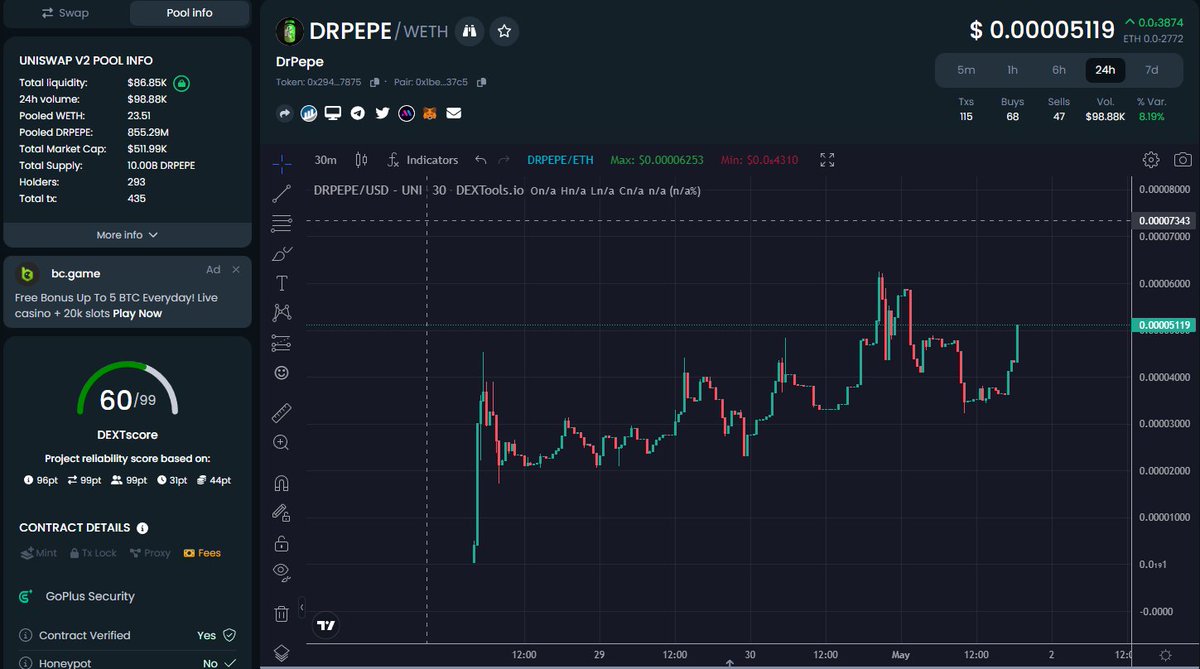The image size is (1200, 669).
Task: Select the 24h stats timeframe
Action: [1105, 70]
